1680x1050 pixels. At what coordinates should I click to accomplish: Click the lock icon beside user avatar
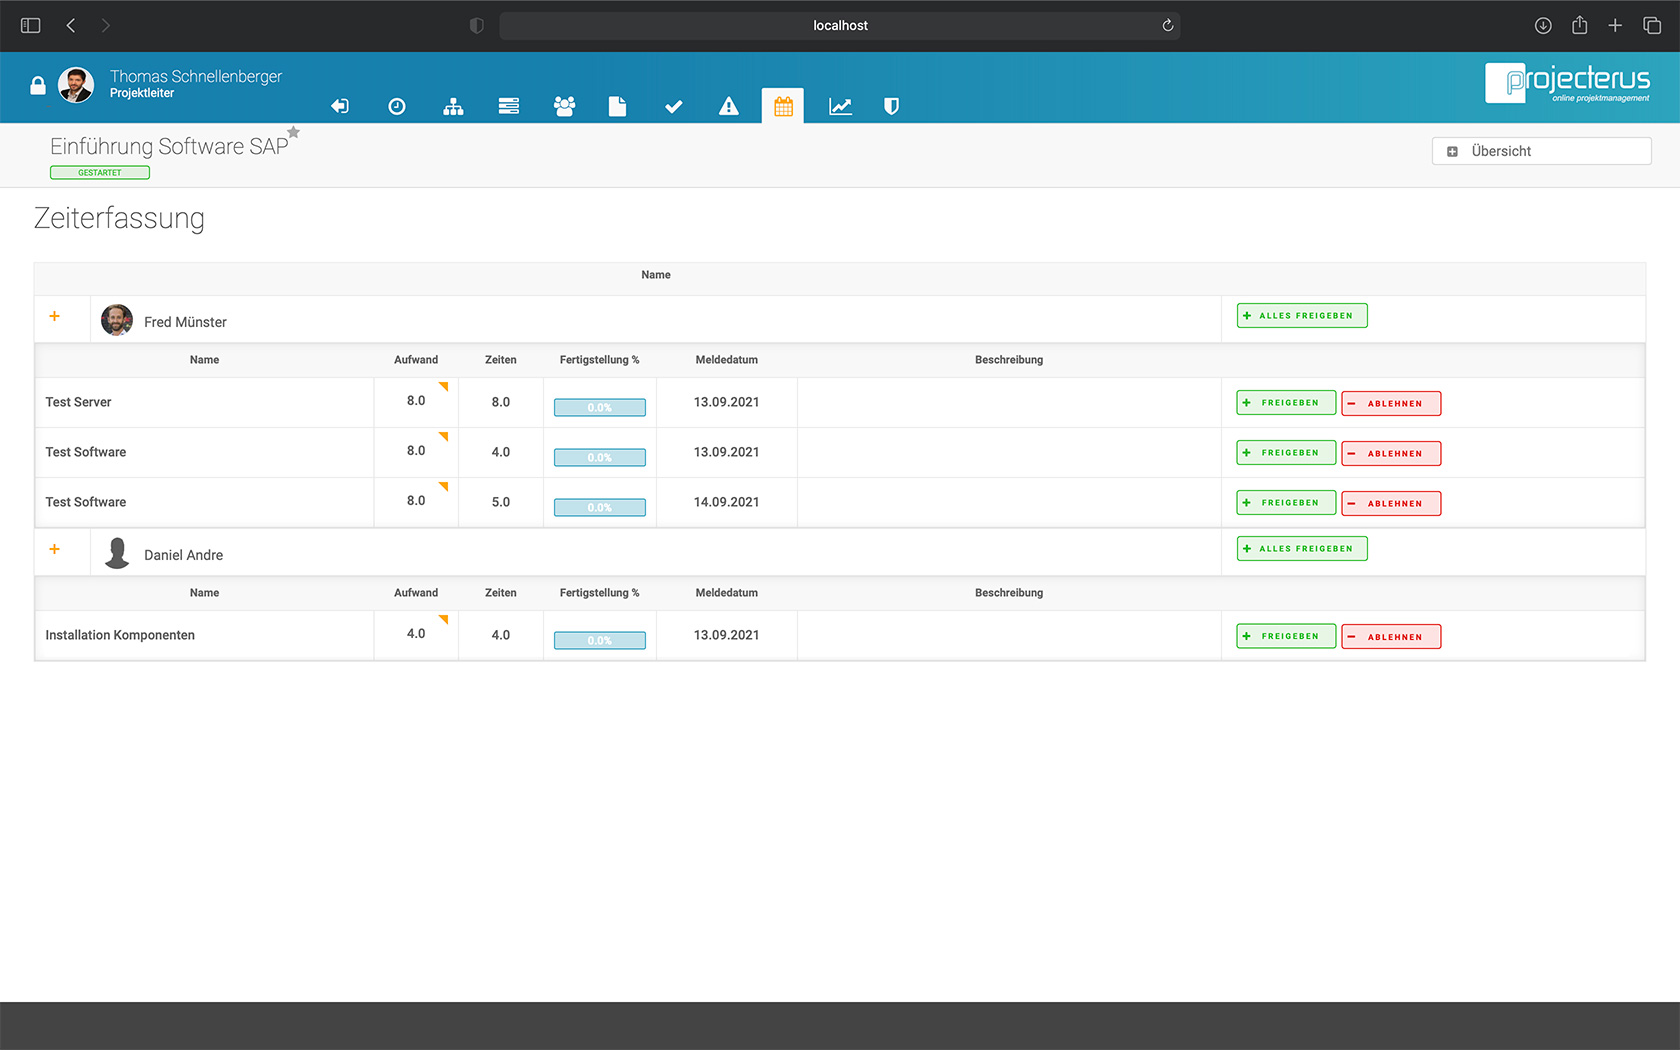[x=38, y=86]
